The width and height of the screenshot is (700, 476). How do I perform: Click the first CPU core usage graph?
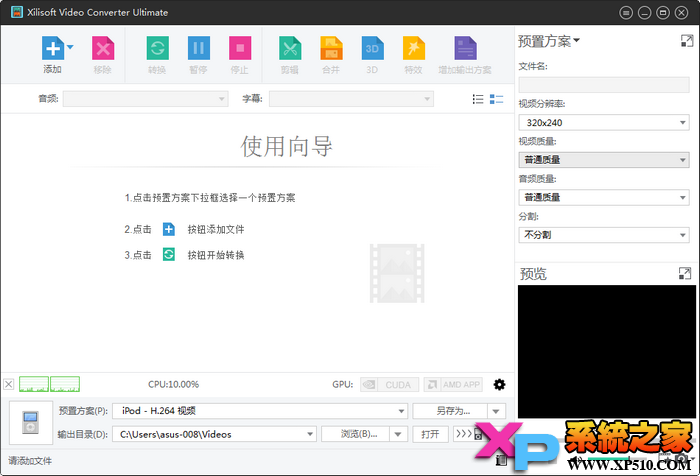click(34, 384)
